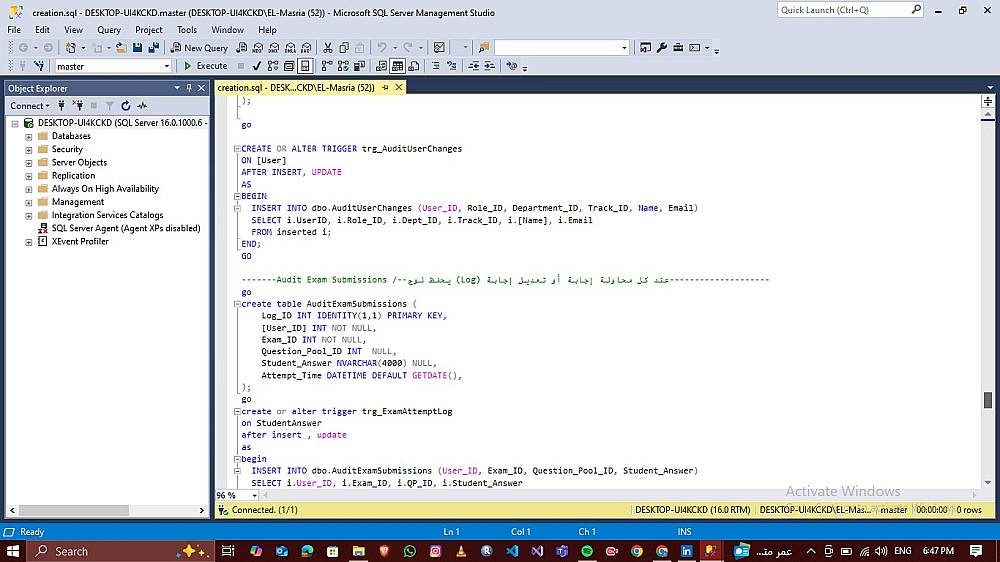This screenshot has width=1000, height=562.
Task: Open the Properties wrench icon
Action: coord(662,47)
